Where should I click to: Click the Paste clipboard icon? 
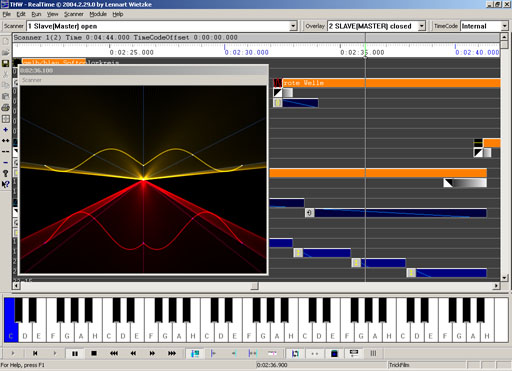(x=5, y=96)
